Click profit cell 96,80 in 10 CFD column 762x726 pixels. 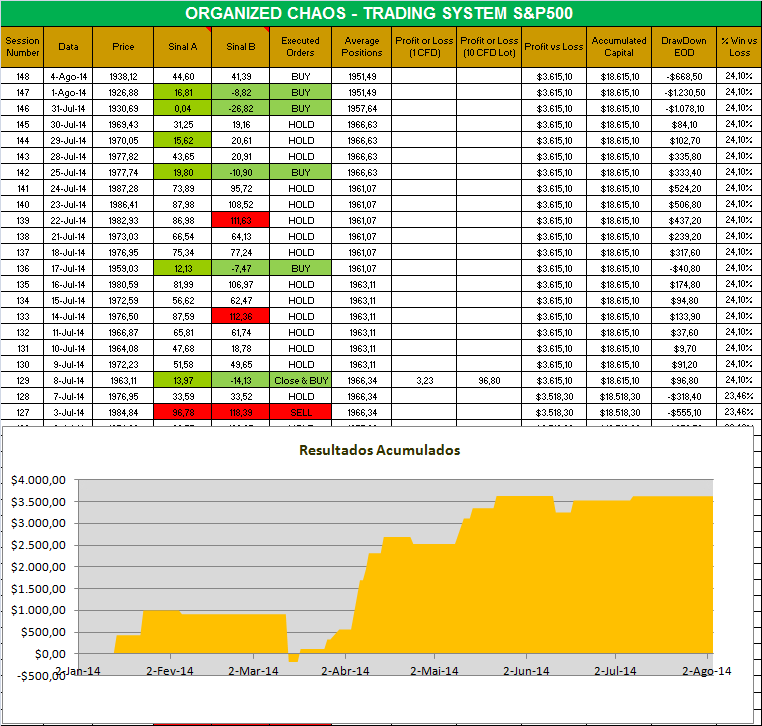pyautogui.click(x=489, y=380)
